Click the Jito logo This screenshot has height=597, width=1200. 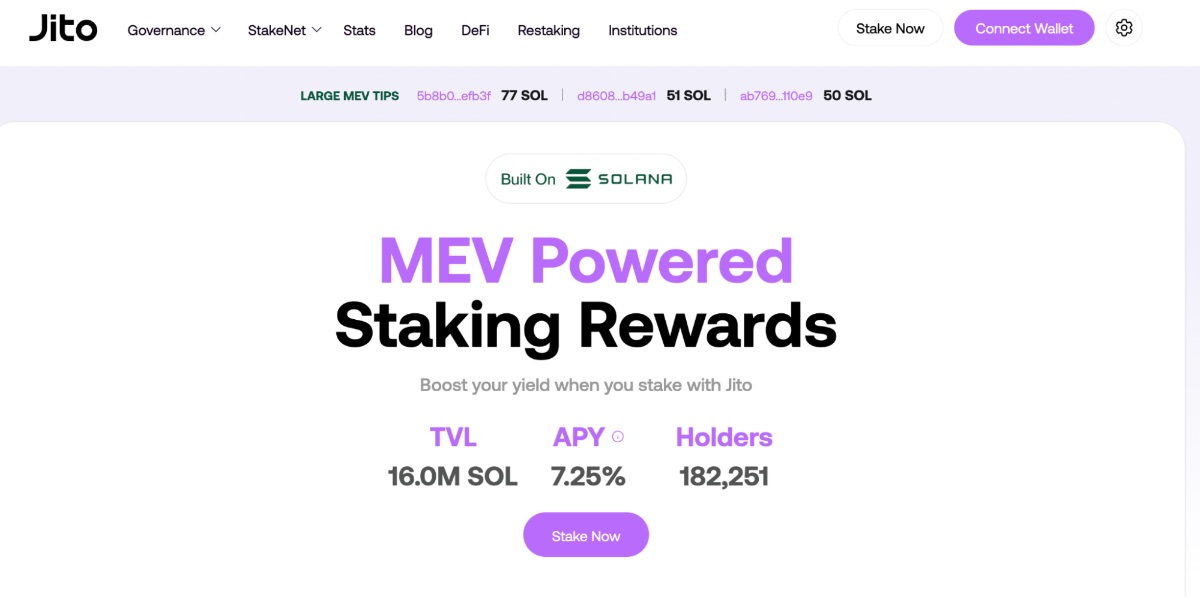63,29
